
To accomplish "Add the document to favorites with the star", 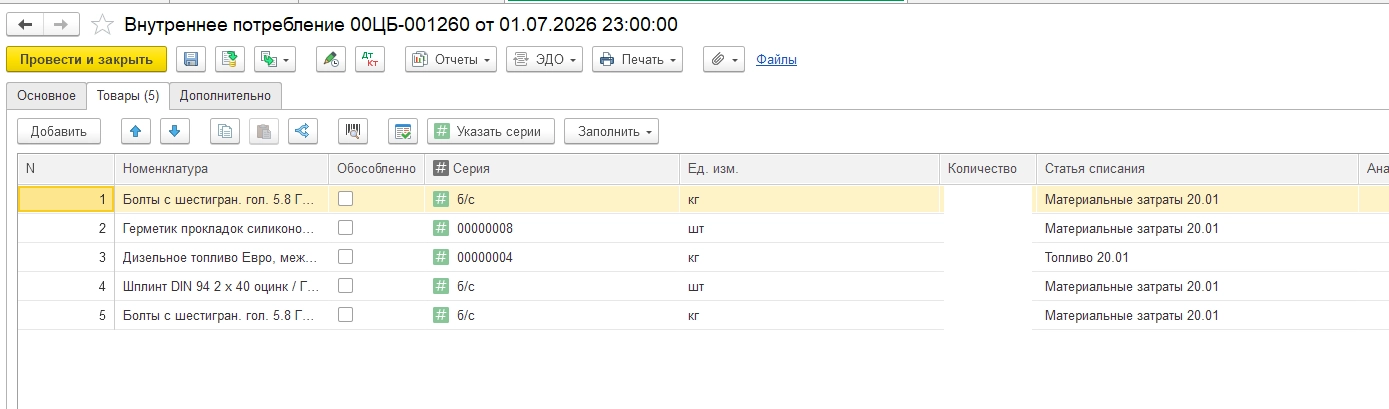I will point(101,24).
